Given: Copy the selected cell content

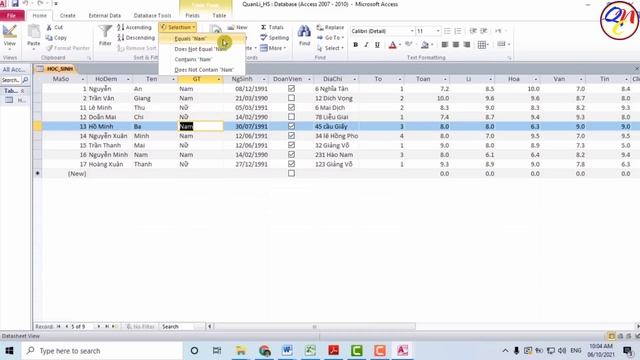Looking at the screenshot, I should tap(56, 38).
